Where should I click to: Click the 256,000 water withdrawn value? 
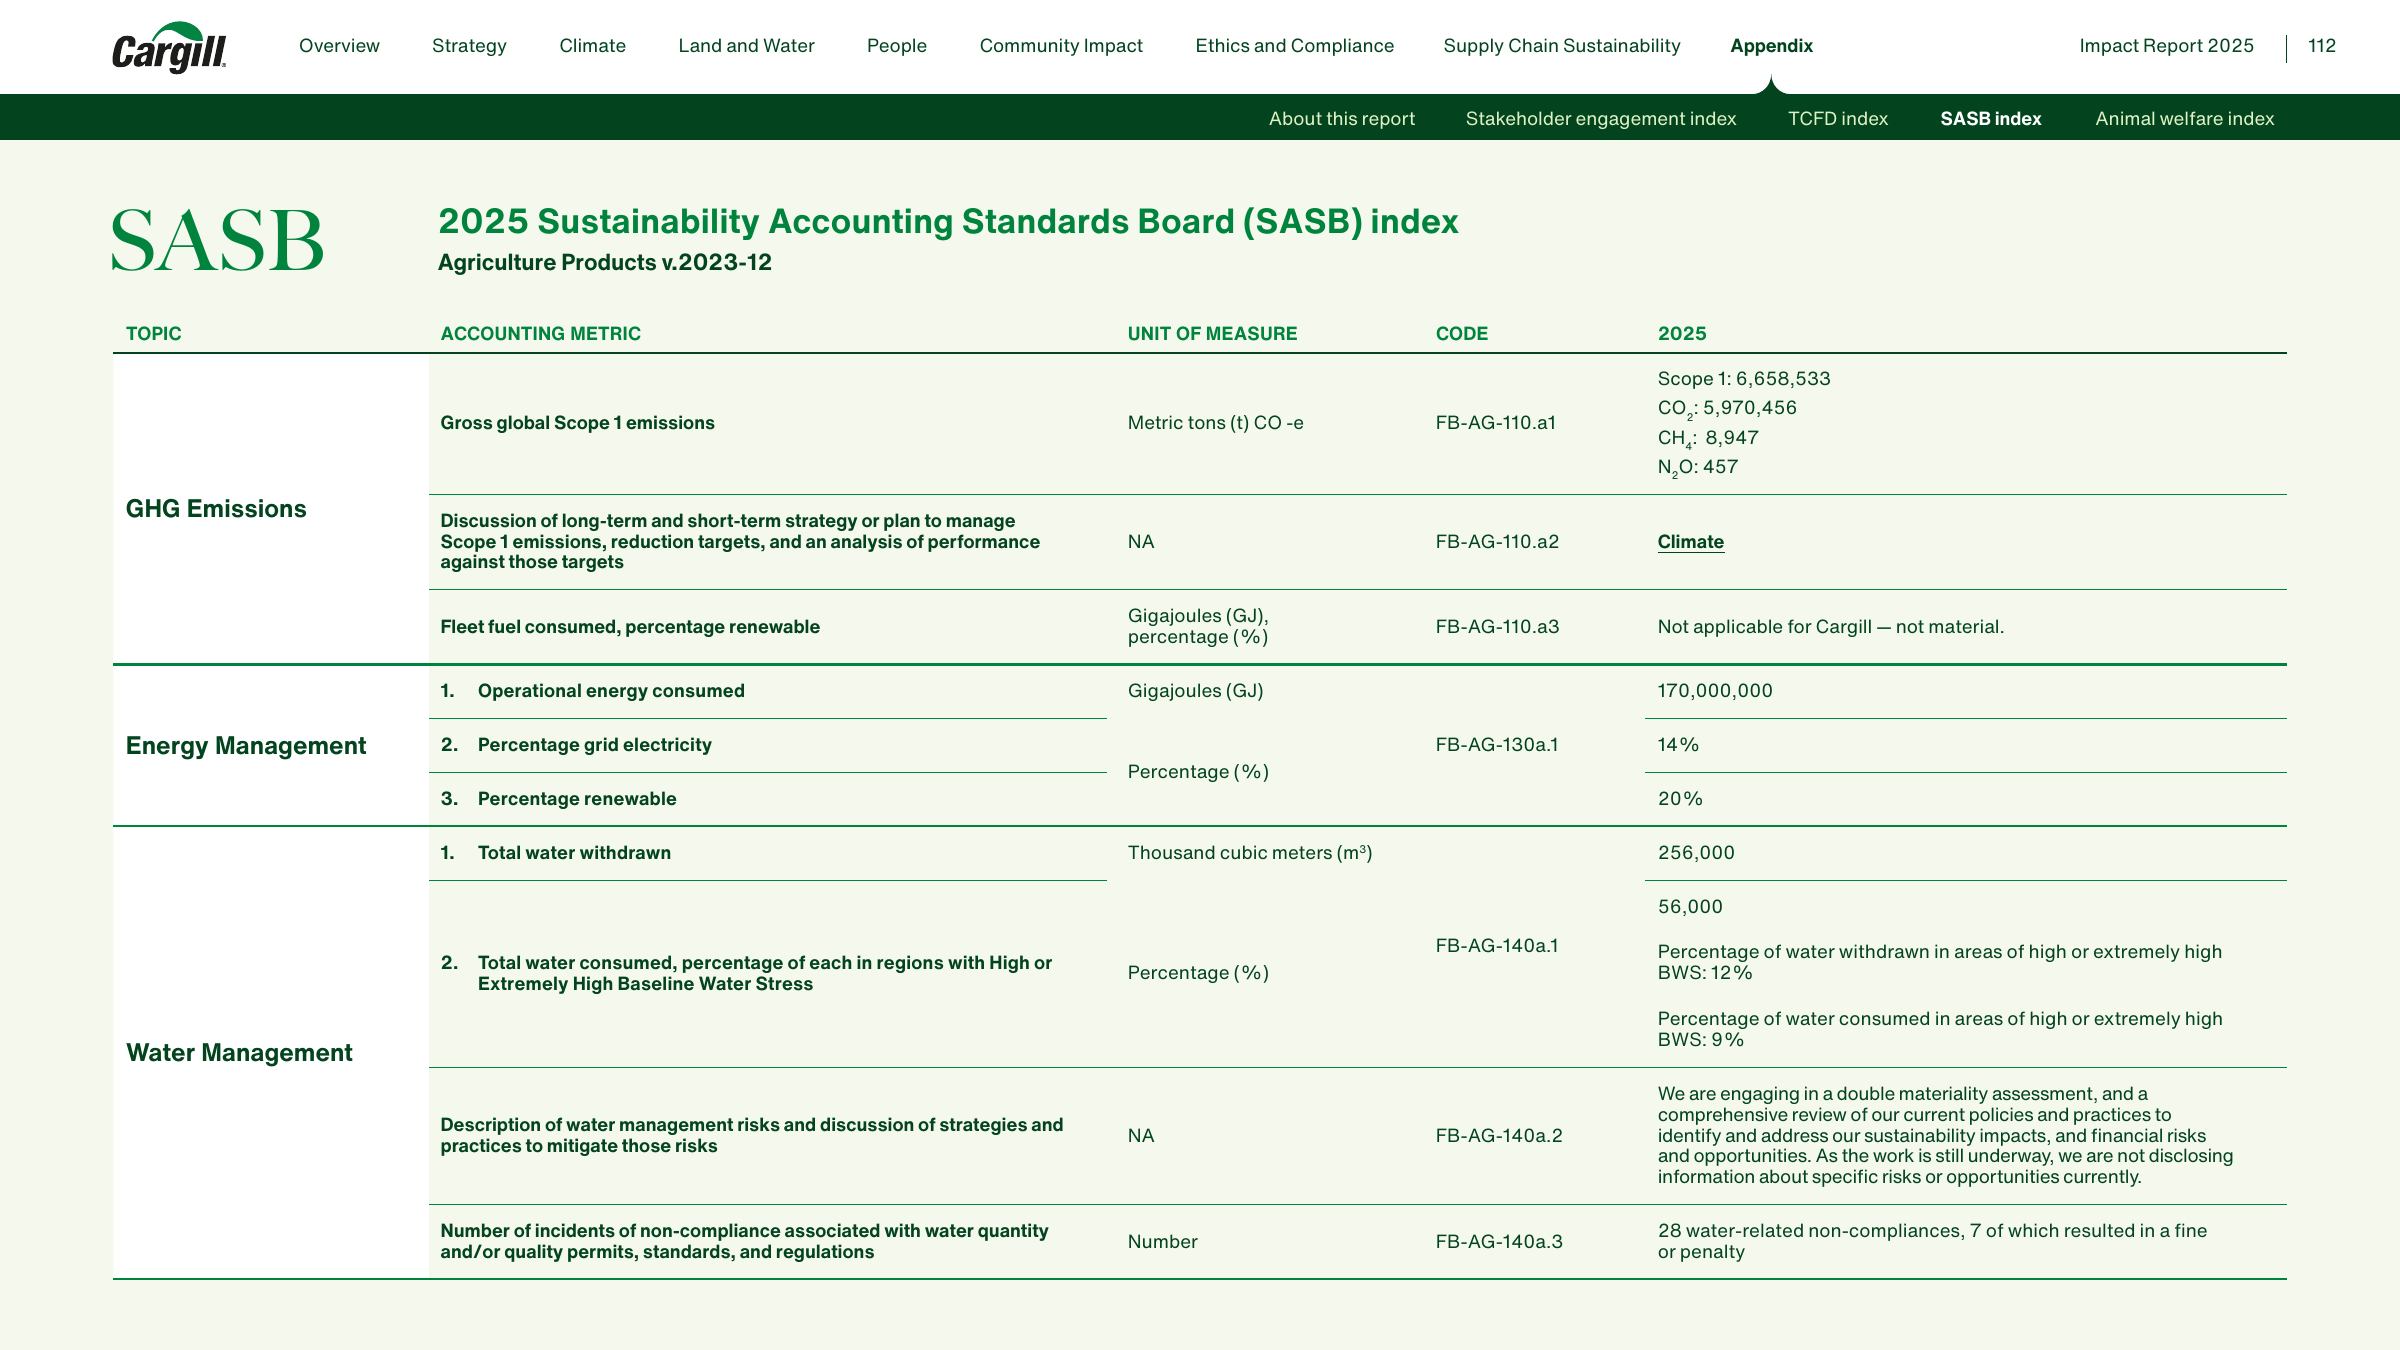click(1696, 853)
